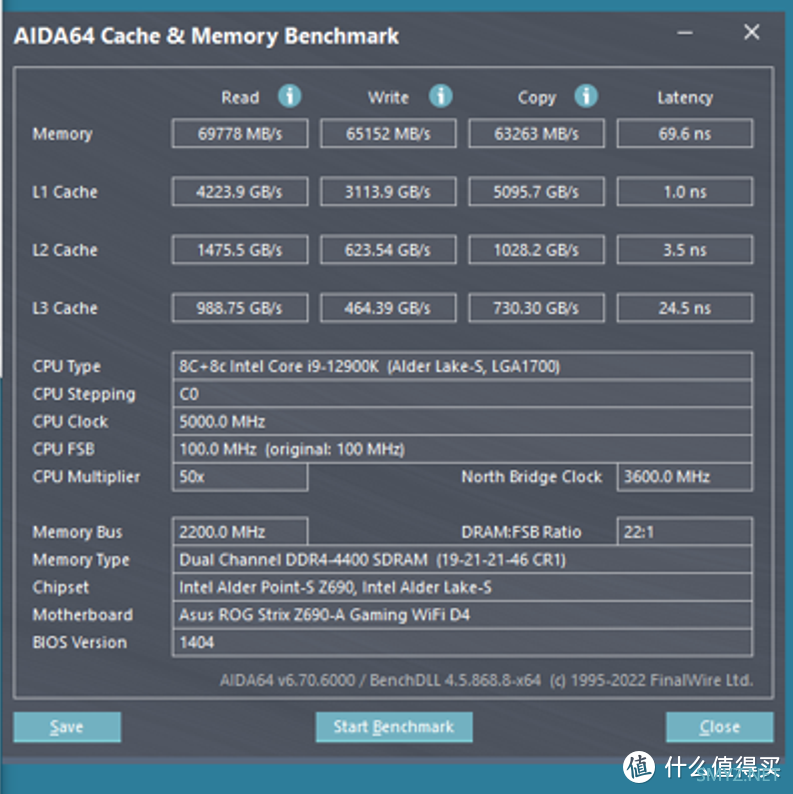The height and width of the screenshot is (794, 793).
Task: Select the Memory write value 65152 MB/s
Action: 388,134
